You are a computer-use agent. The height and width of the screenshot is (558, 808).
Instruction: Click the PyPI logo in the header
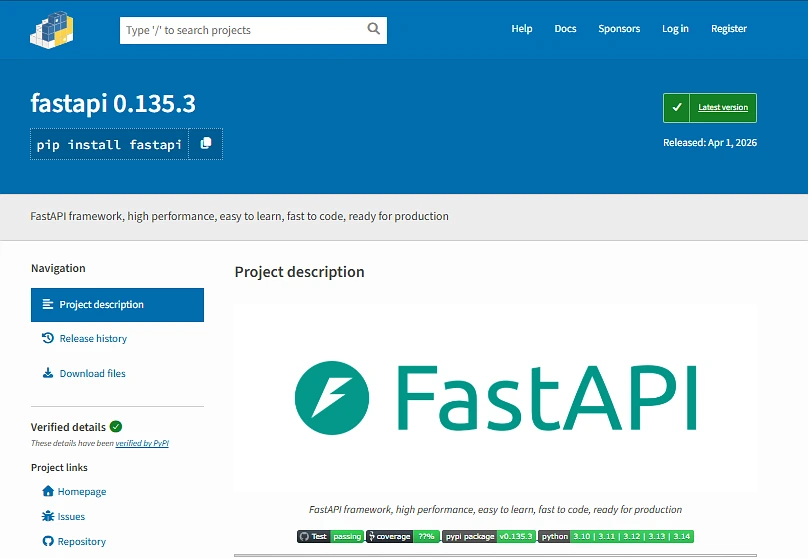pos(54,28)
